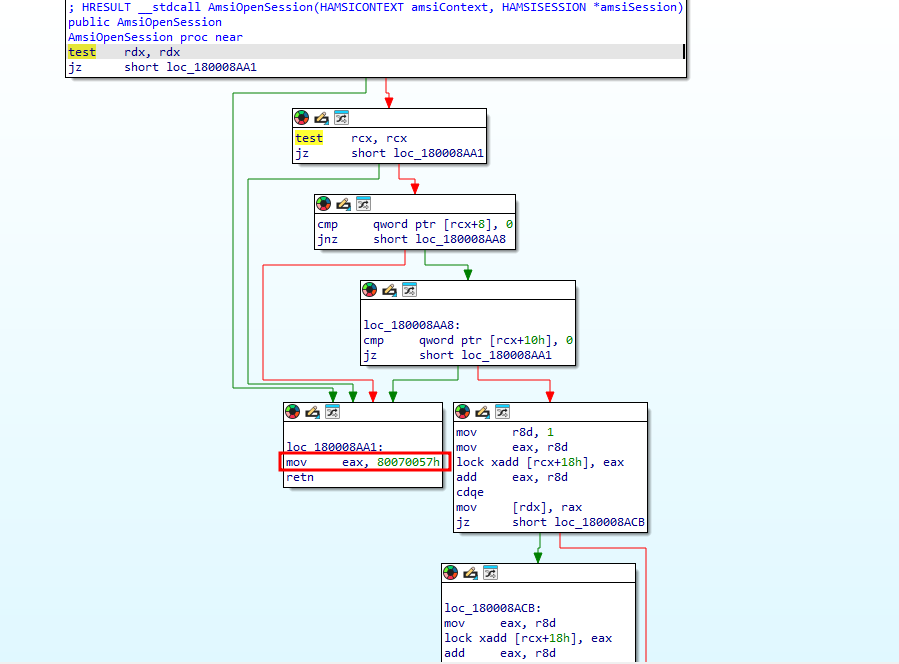
Task: Click the color icon on the loc_180008AA8 node
Action: [x=370, y=290]
